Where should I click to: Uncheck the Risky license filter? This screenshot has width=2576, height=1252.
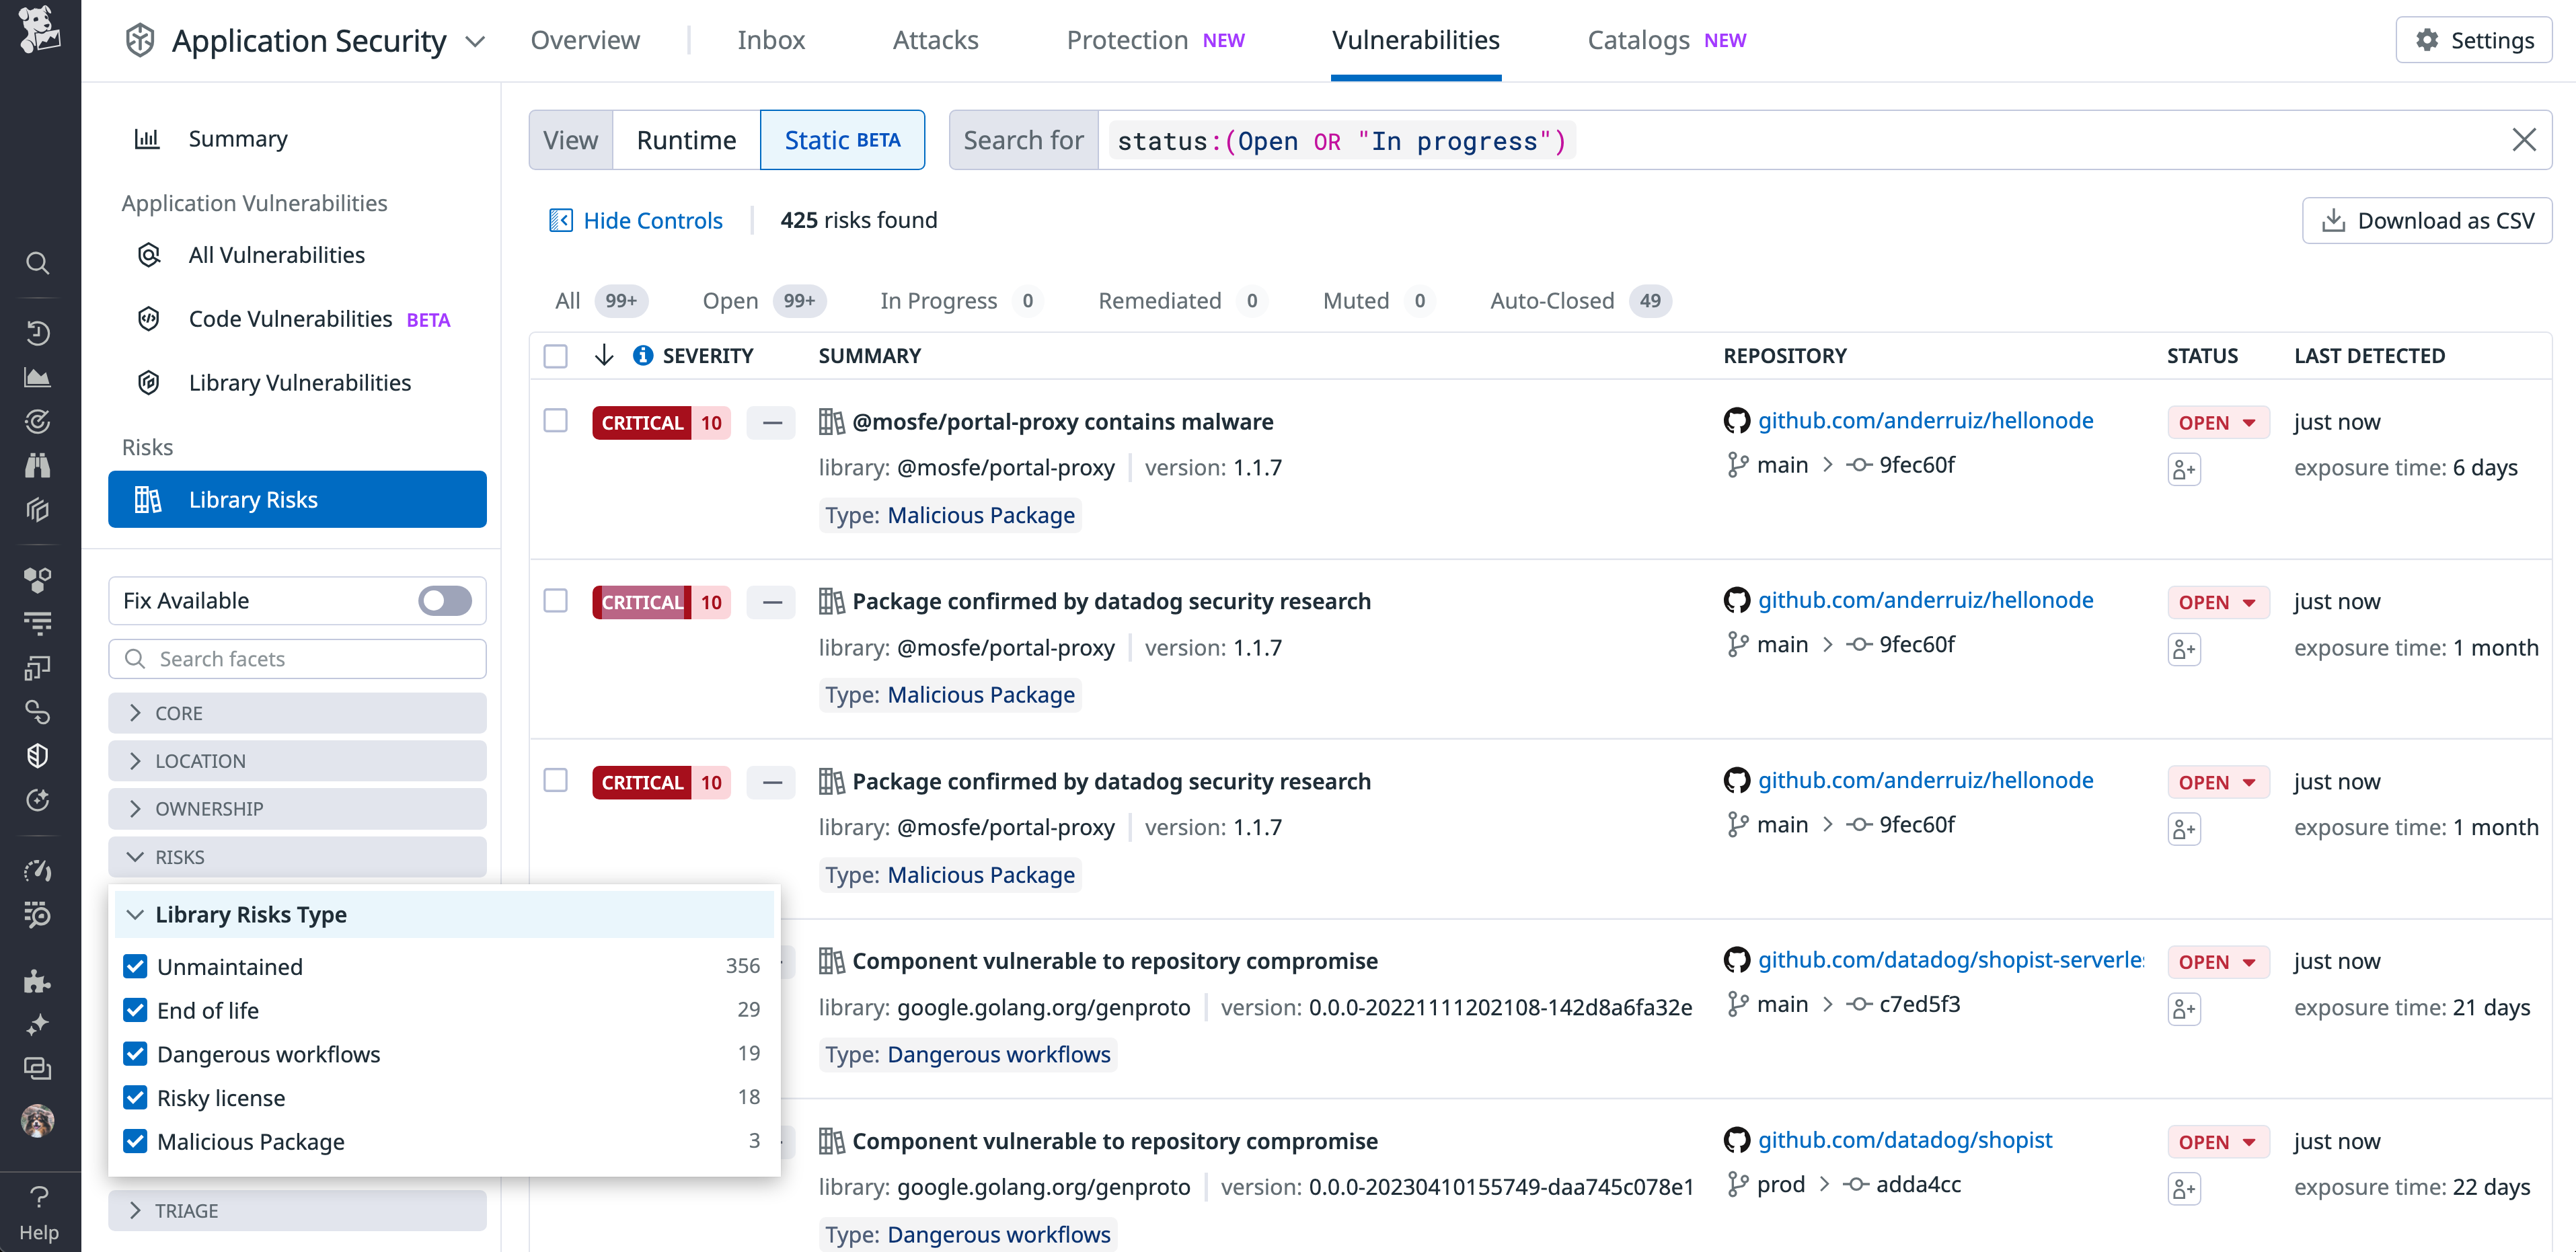[136, 1097]
